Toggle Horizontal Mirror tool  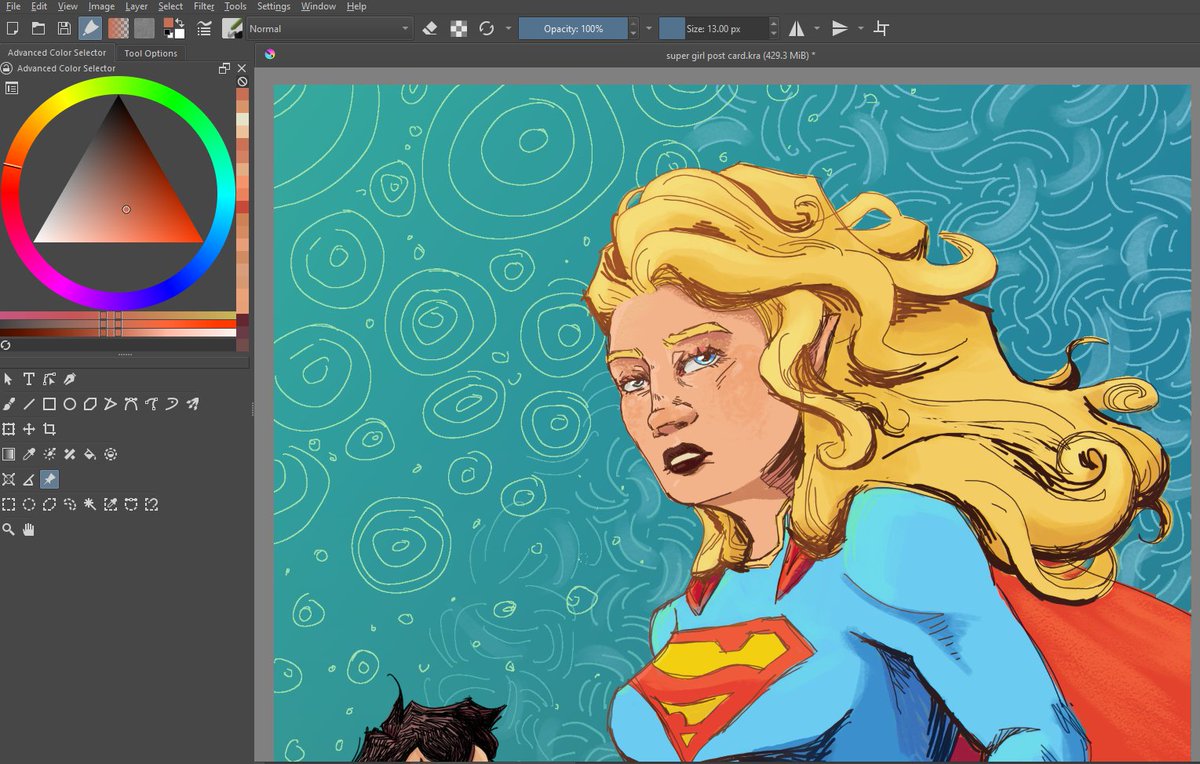(x=797, y=29)
